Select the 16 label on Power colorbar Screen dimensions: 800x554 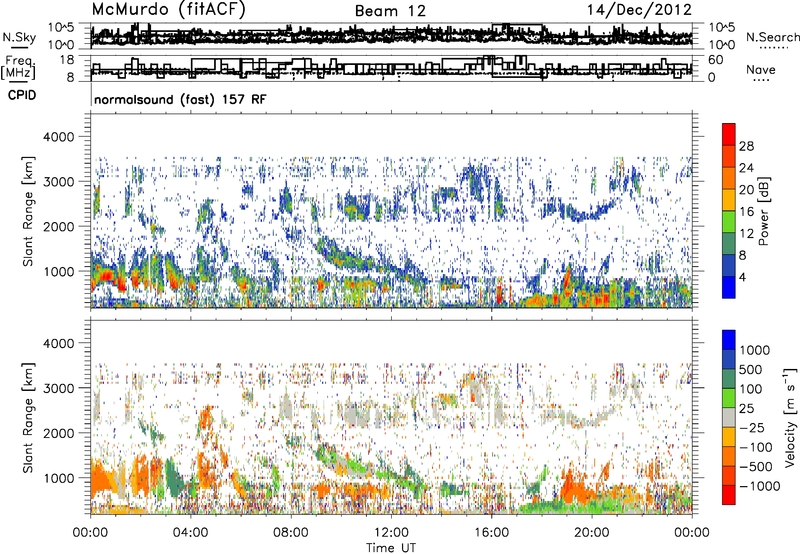click(x=746, y=212)
